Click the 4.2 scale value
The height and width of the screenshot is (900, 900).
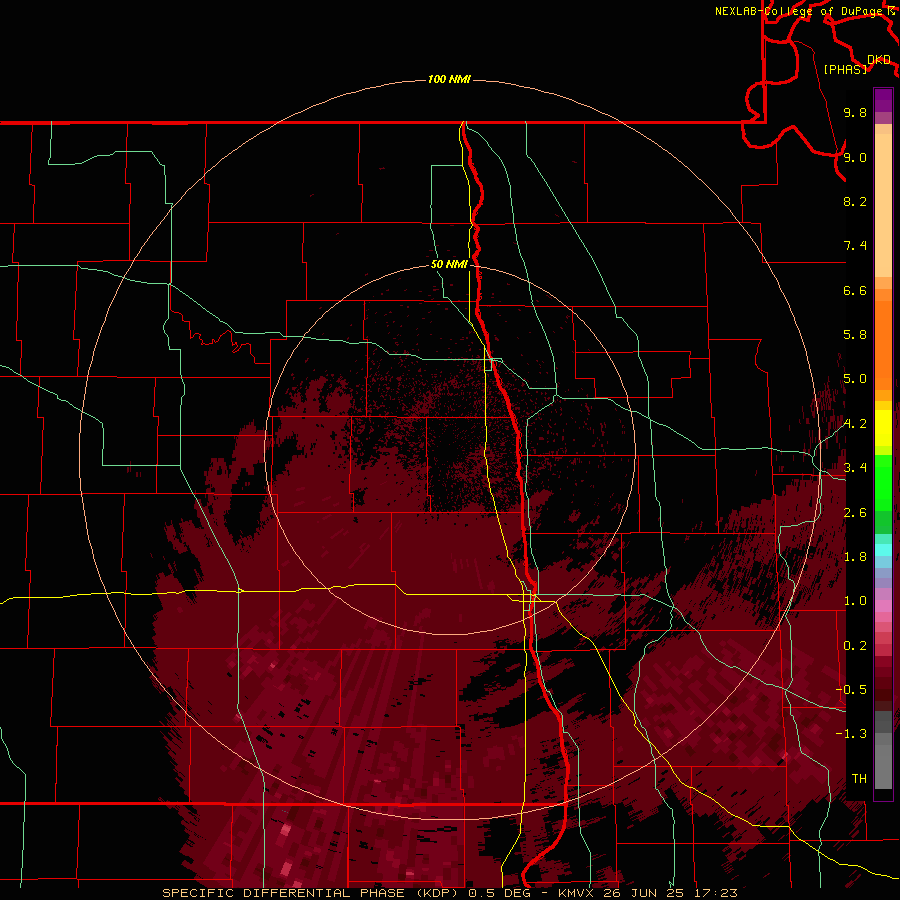pos(855,424)
